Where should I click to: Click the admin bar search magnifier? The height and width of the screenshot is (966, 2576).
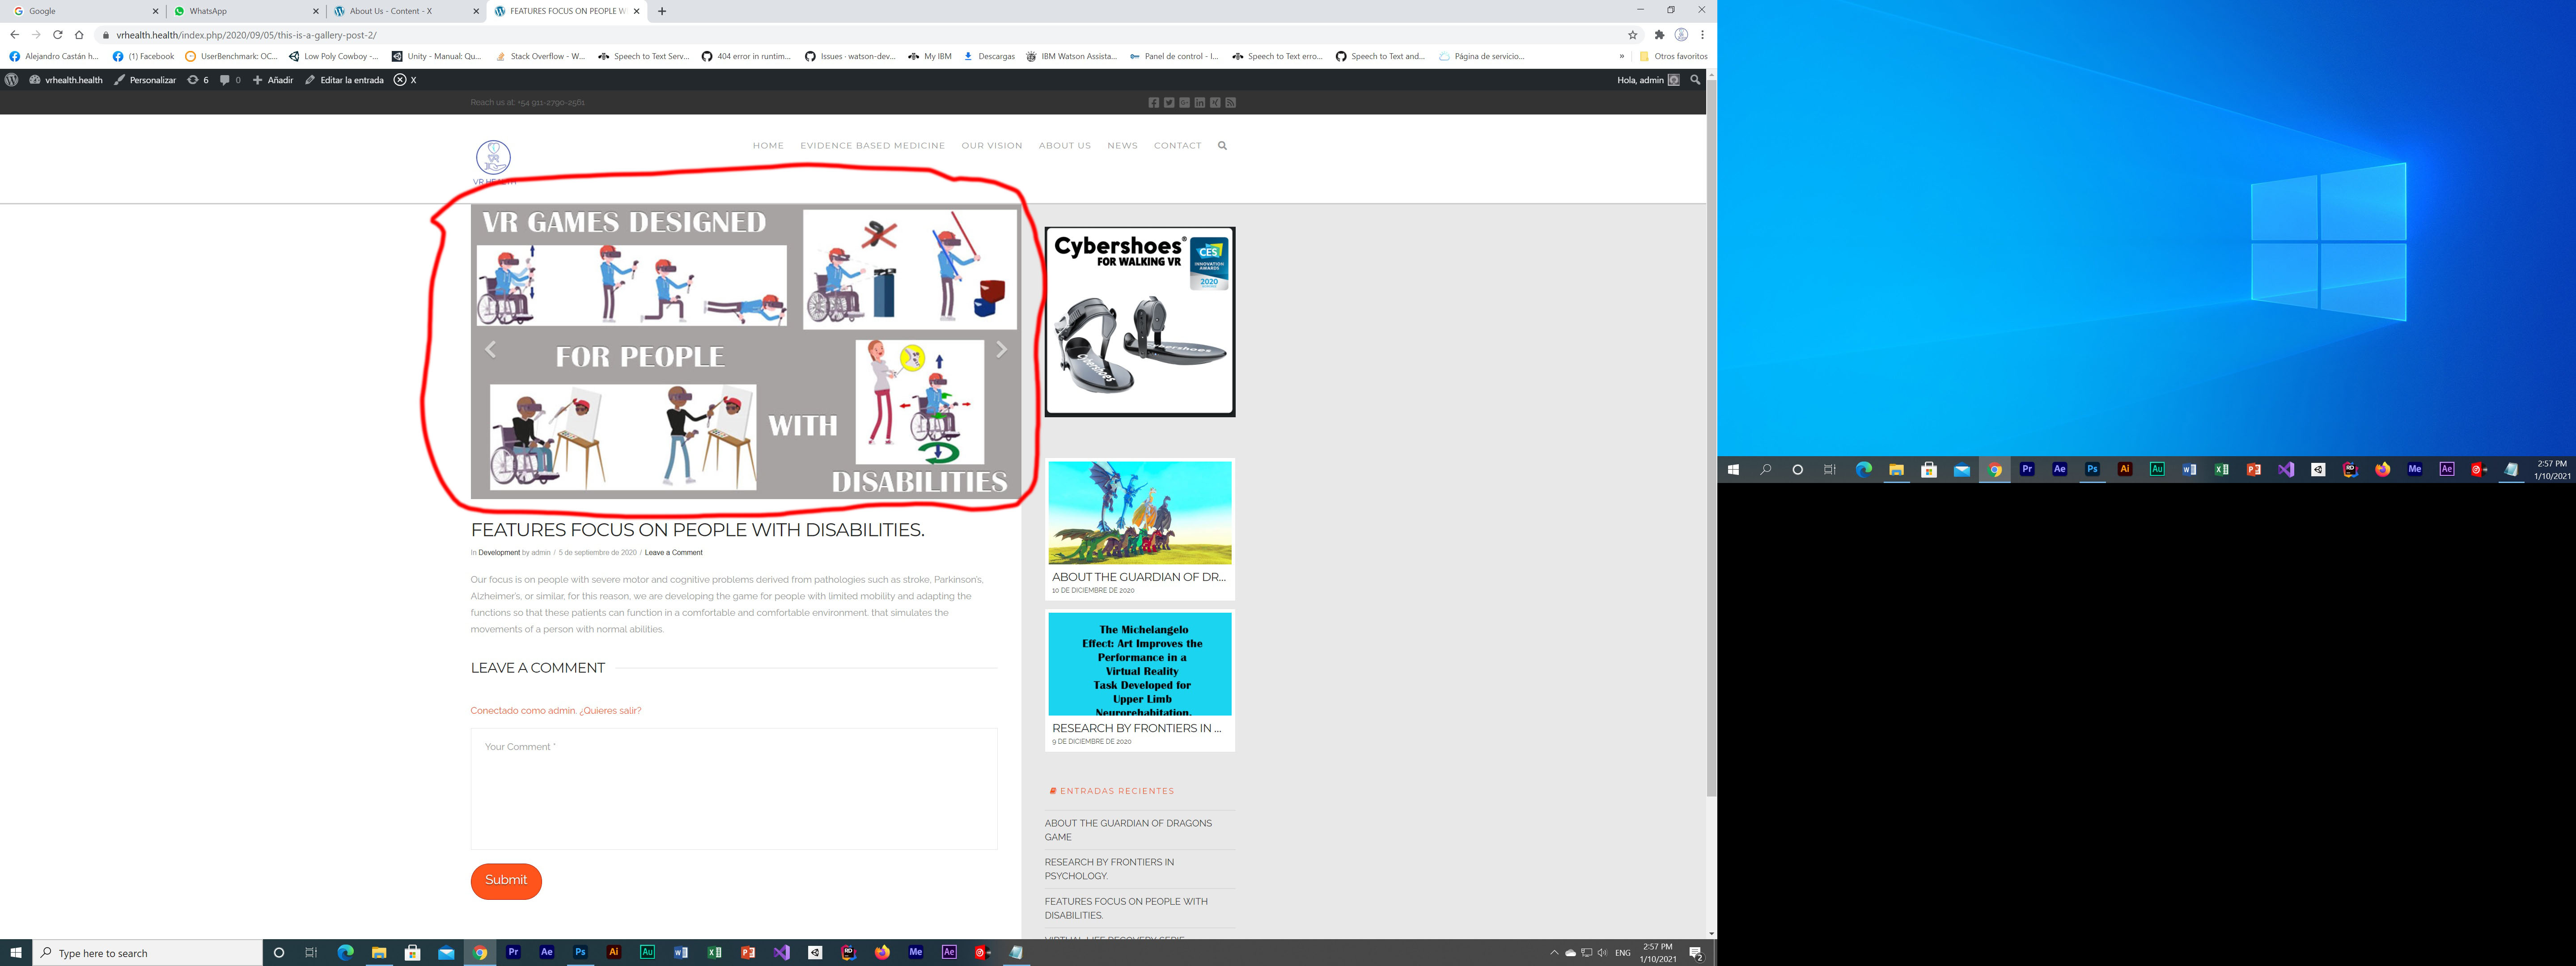coord(1695,80)
